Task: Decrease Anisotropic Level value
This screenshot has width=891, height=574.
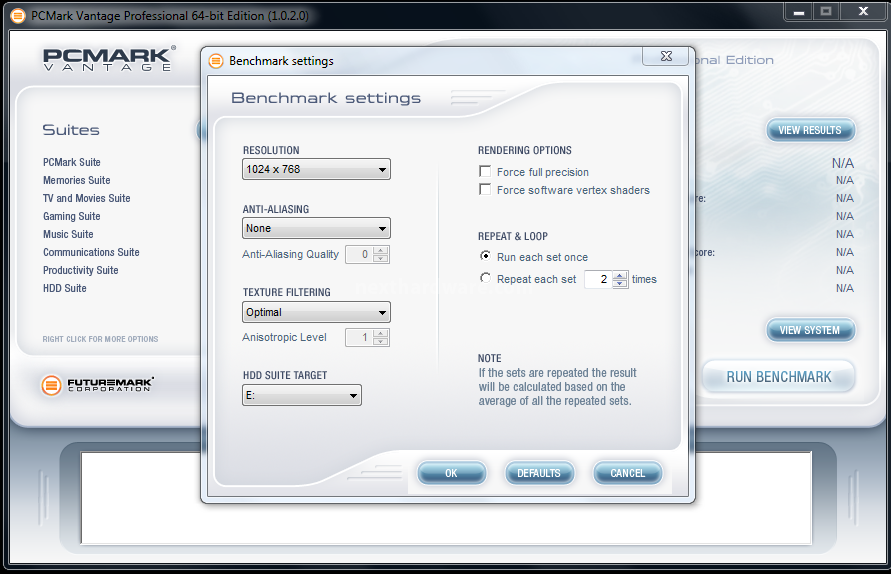Action: pos(381,342)
